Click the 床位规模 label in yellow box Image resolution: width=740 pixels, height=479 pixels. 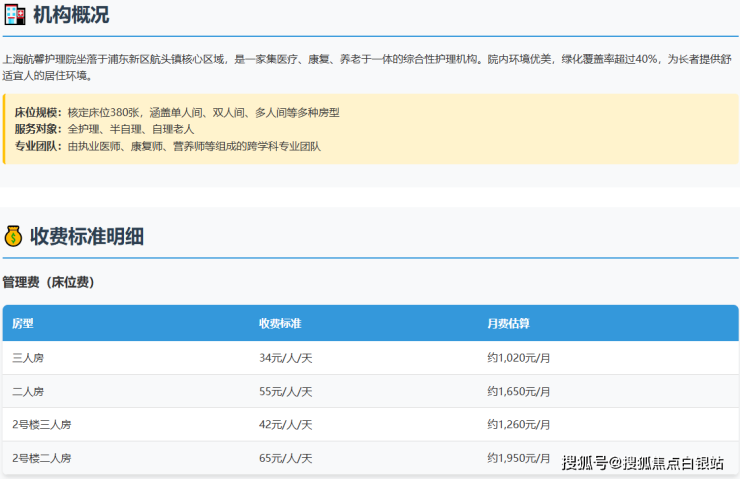[x=38, y=112]
